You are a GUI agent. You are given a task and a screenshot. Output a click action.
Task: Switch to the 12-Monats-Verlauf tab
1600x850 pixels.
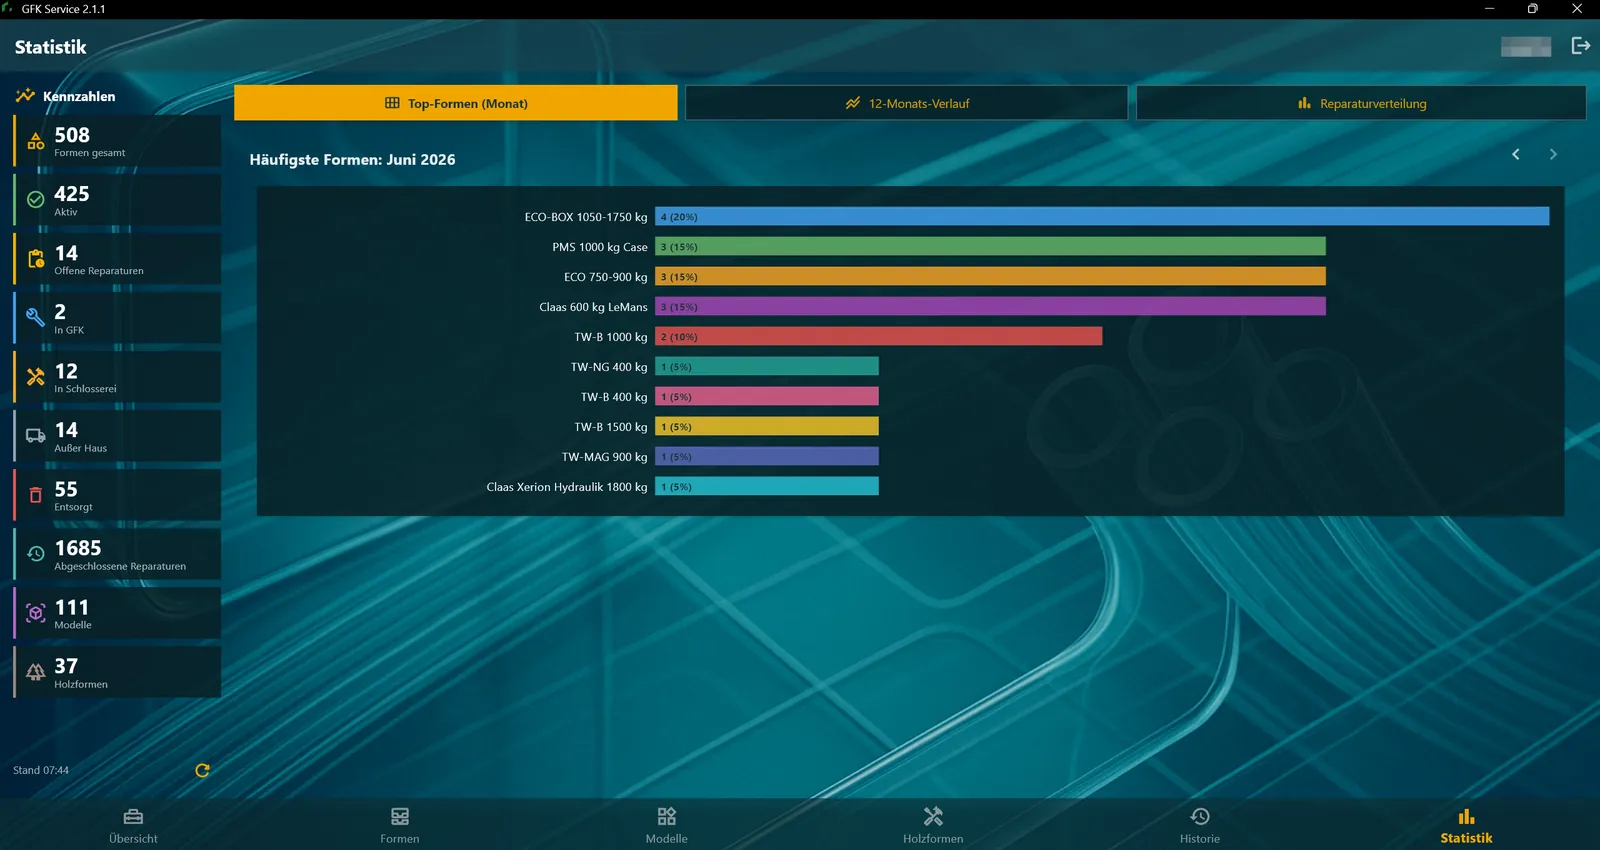point(907,103)
